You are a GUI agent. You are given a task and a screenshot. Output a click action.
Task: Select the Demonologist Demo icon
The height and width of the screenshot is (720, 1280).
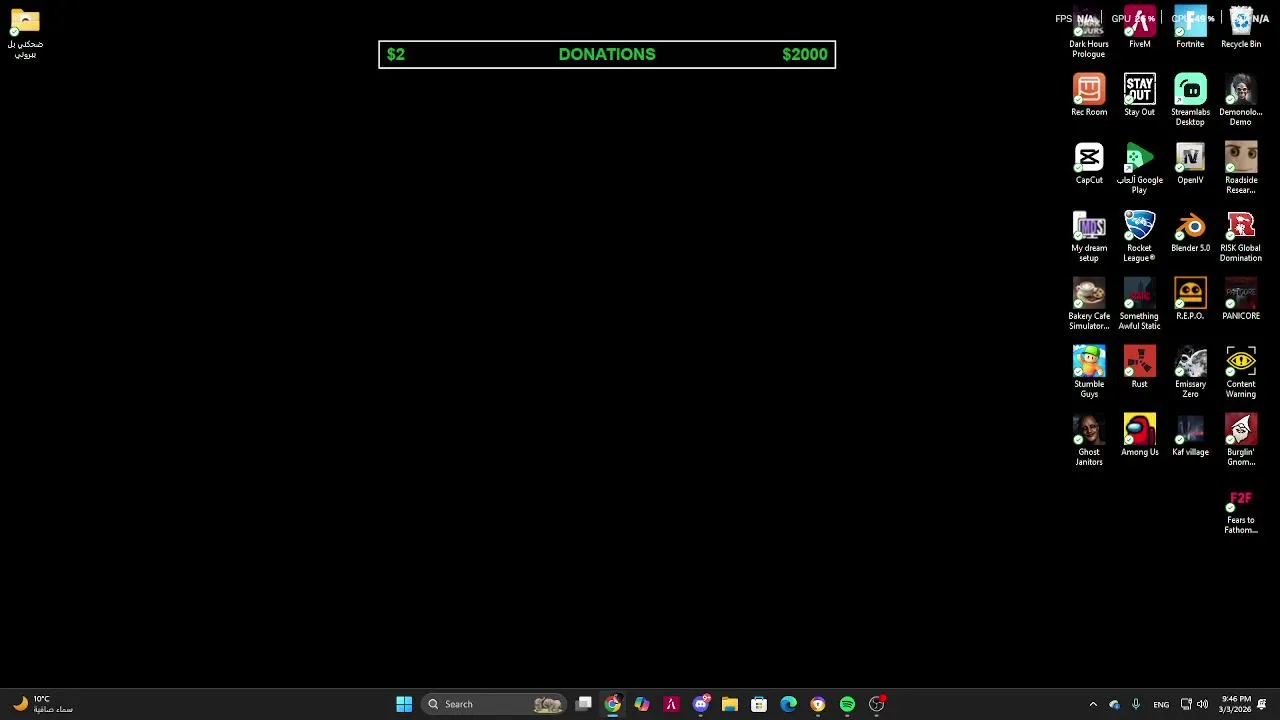click(1241, 100)
